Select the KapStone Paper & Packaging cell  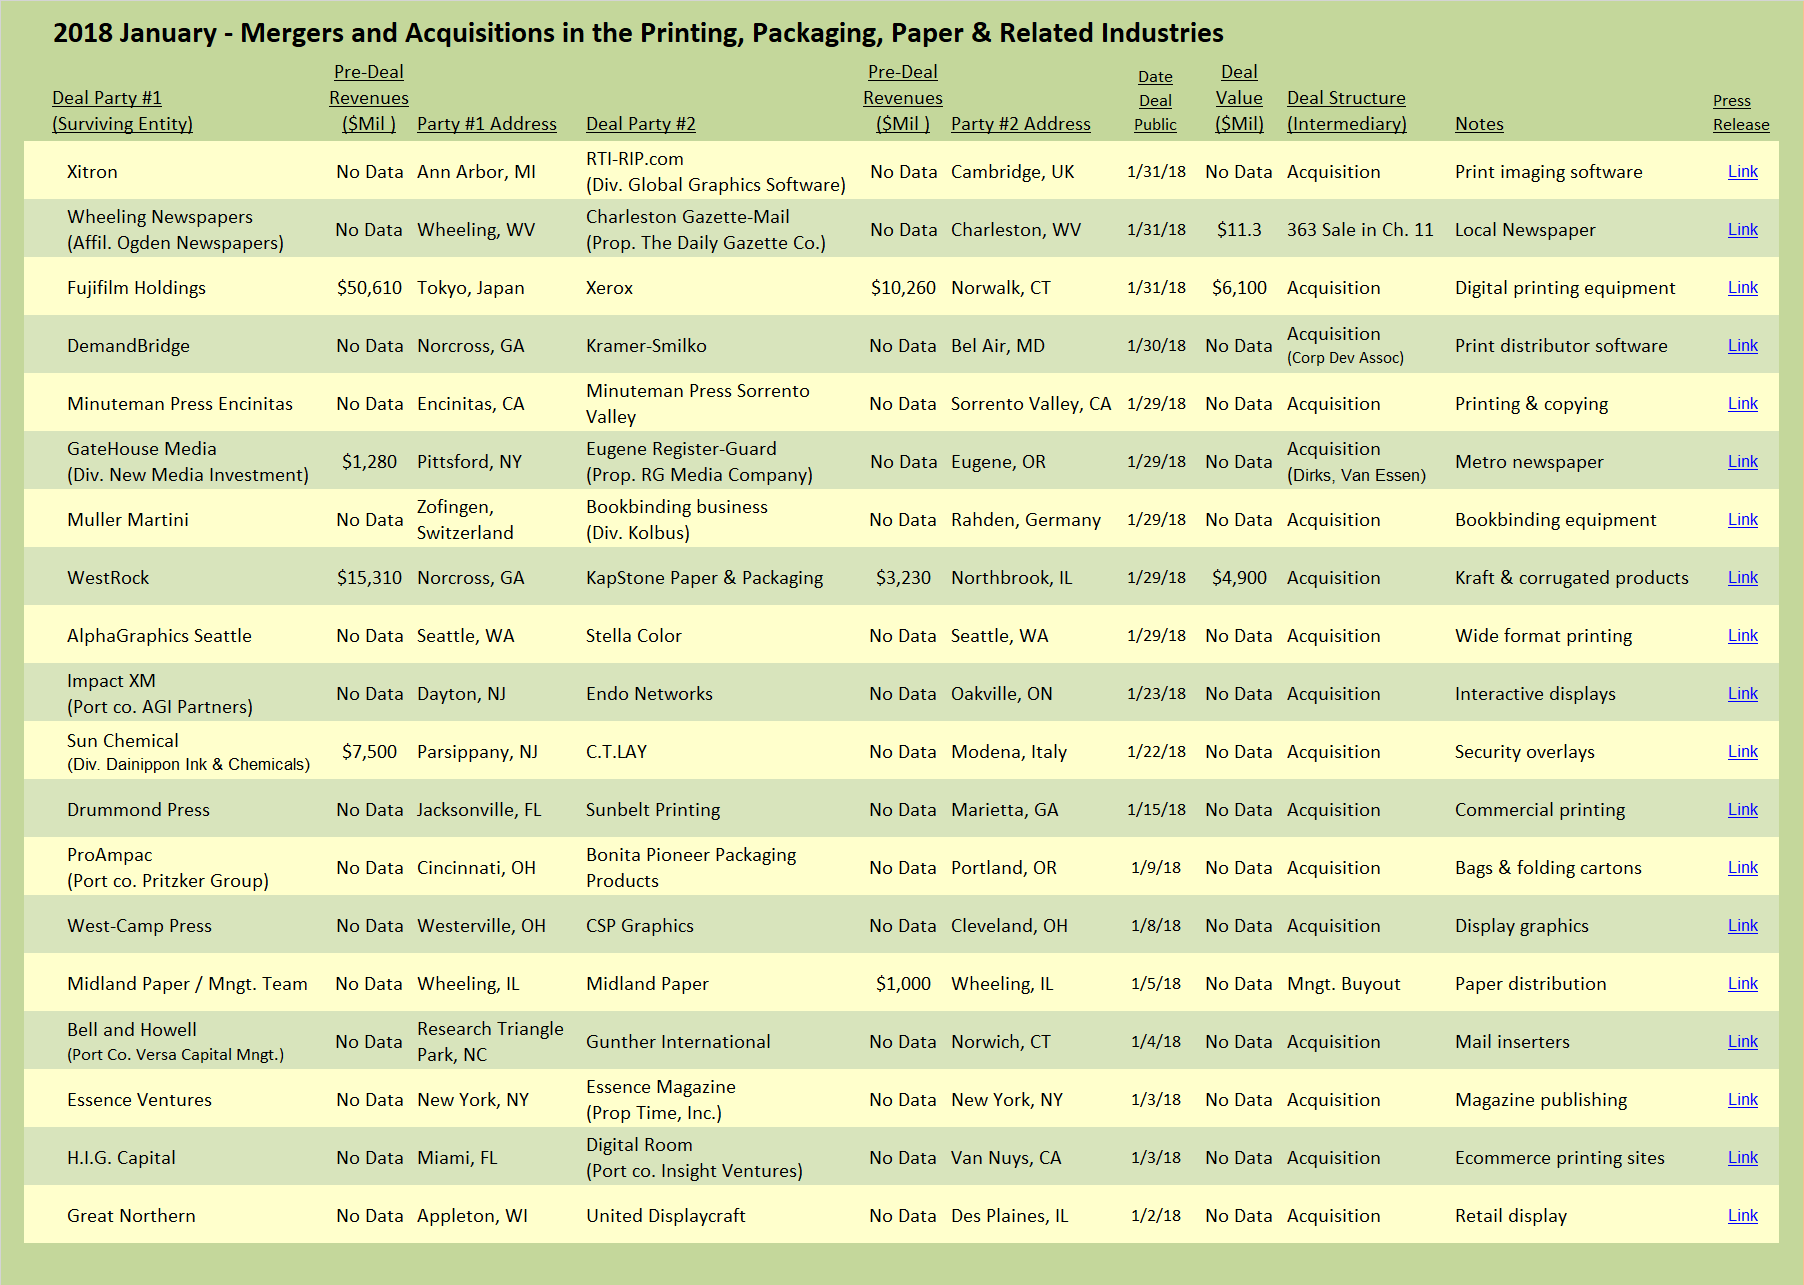pyautogui.click(x=705, y=578)
